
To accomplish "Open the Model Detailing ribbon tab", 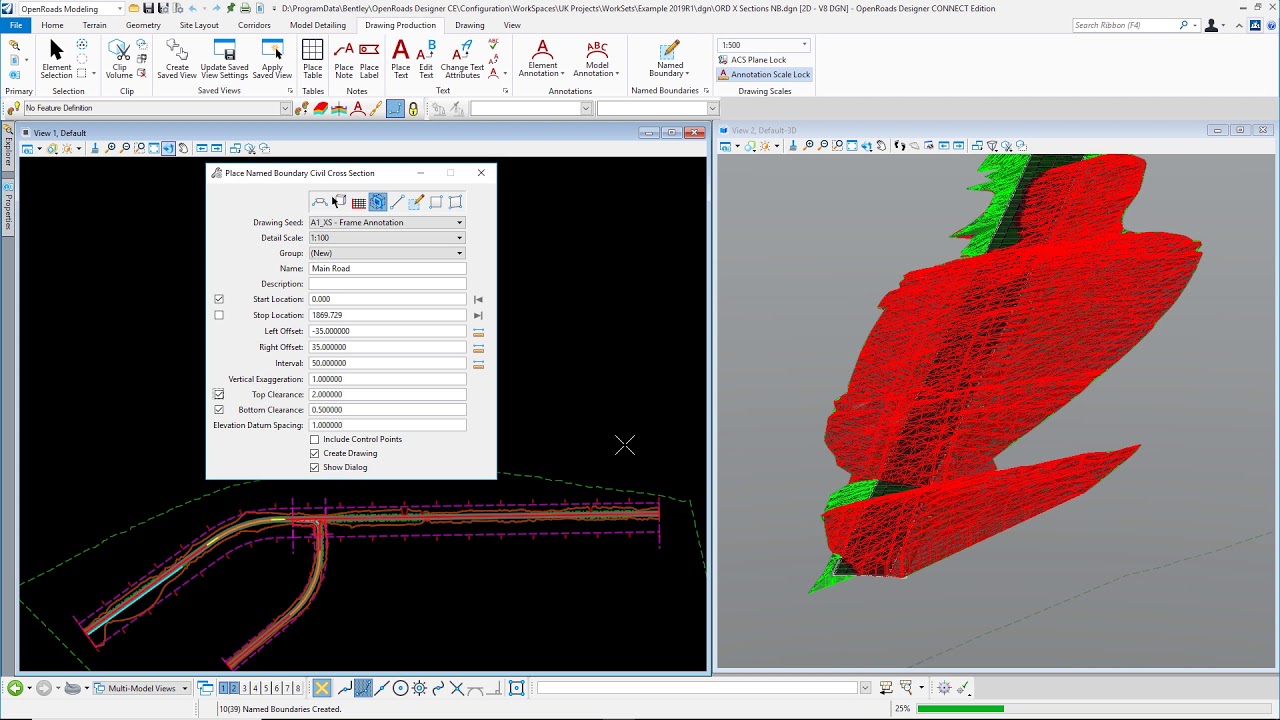I will point(318,25).
